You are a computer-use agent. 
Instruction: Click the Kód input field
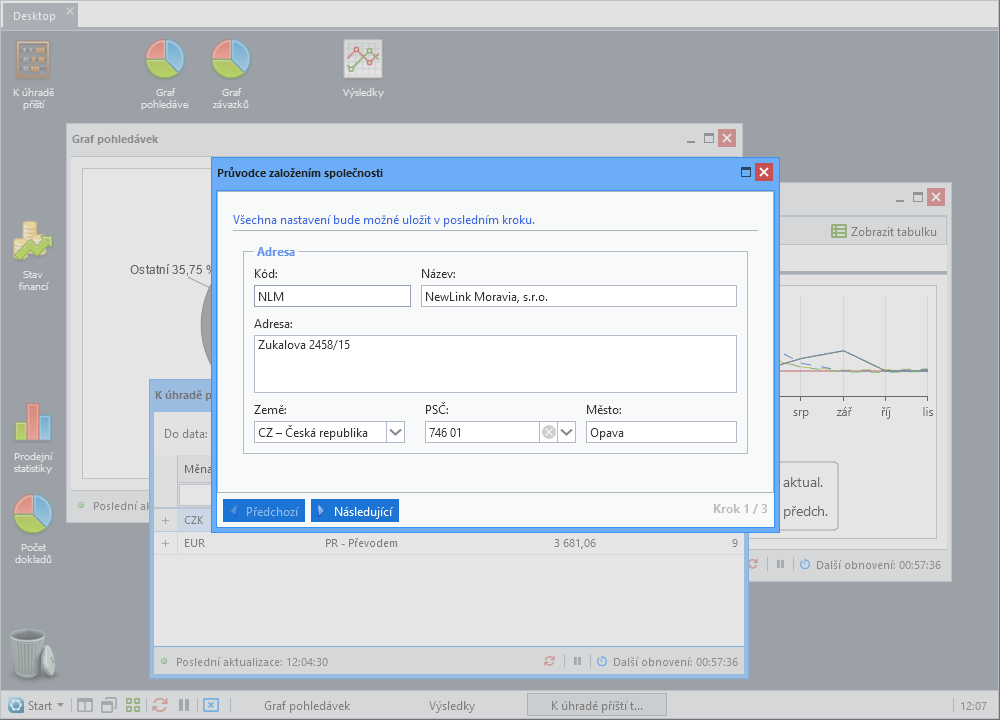tap(332, 296)
